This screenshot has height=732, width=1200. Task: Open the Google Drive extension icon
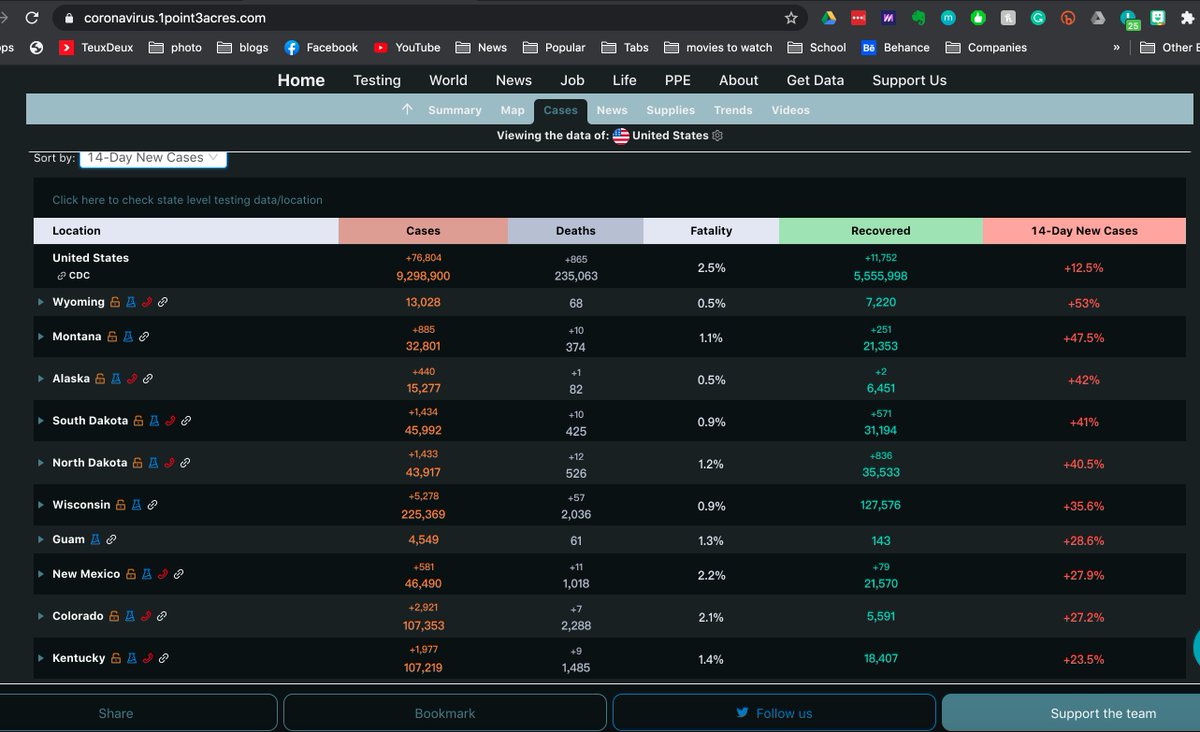click(x=828, y=18)
